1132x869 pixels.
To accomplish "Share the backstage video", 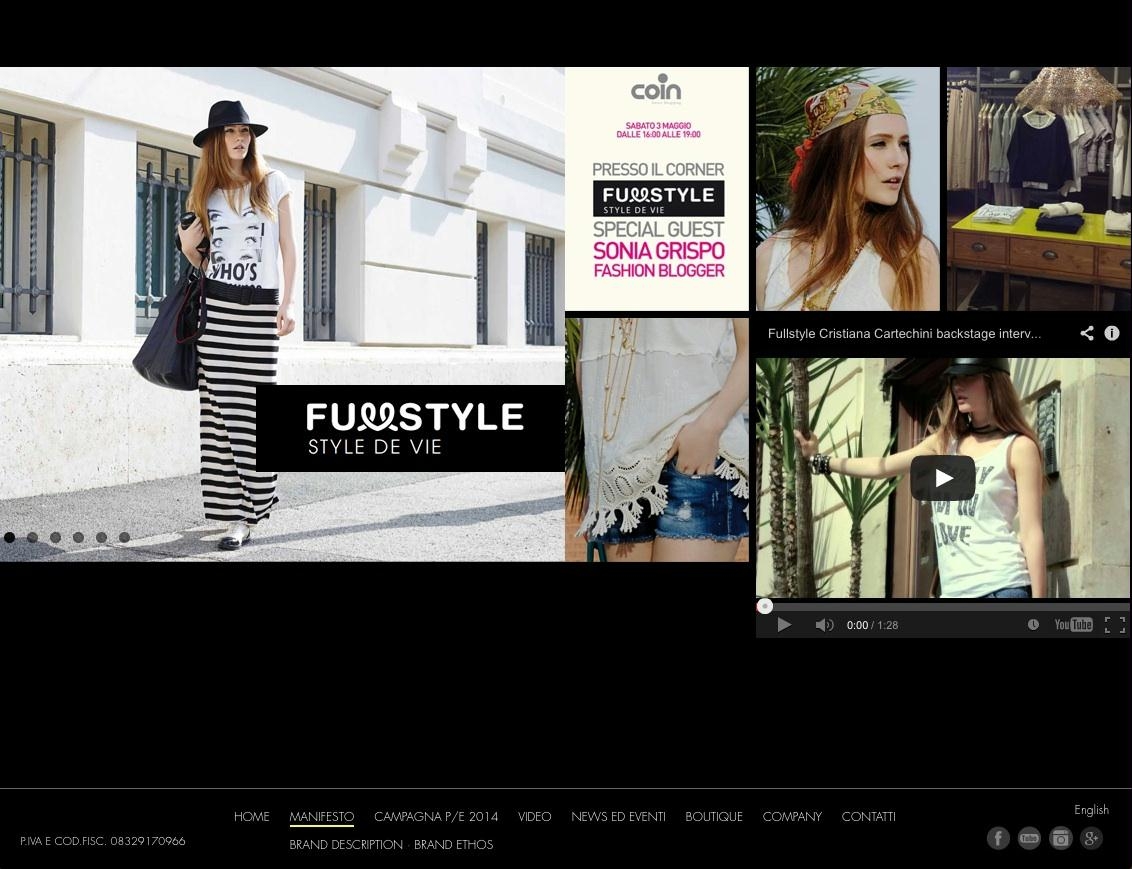I will 1087,334.
